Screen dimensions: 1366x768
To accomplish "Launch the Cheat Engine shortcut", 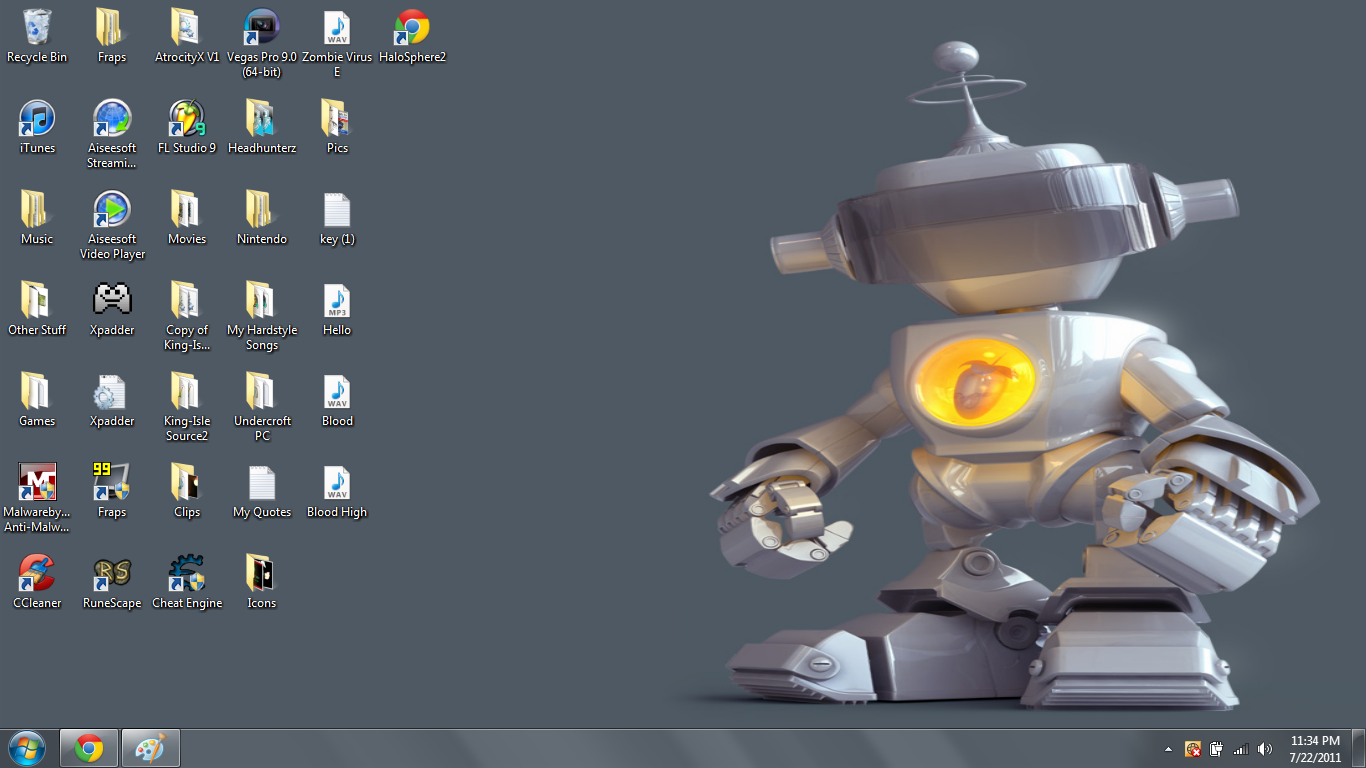I will [187, 582].
